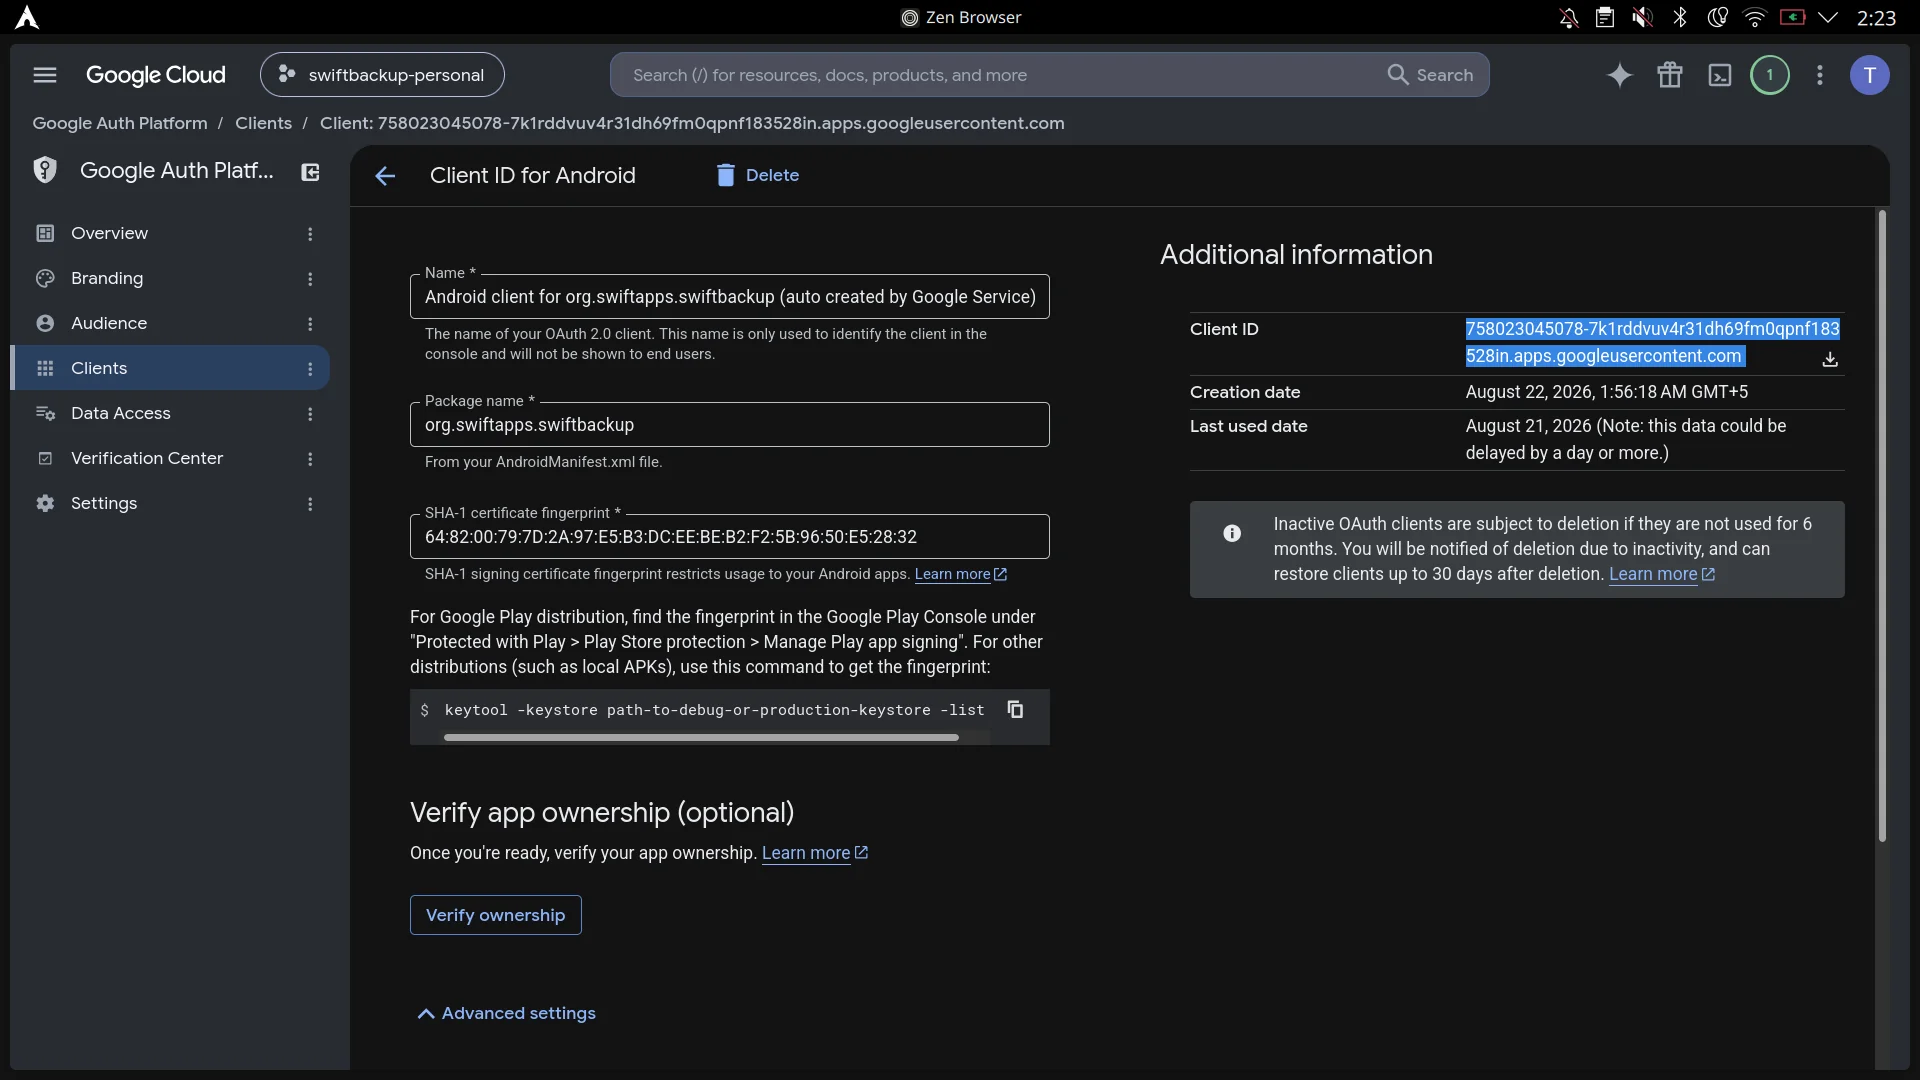Screen dimensions: 1920x1080
Task: Click the Name input field
Action: click(730, 297)
